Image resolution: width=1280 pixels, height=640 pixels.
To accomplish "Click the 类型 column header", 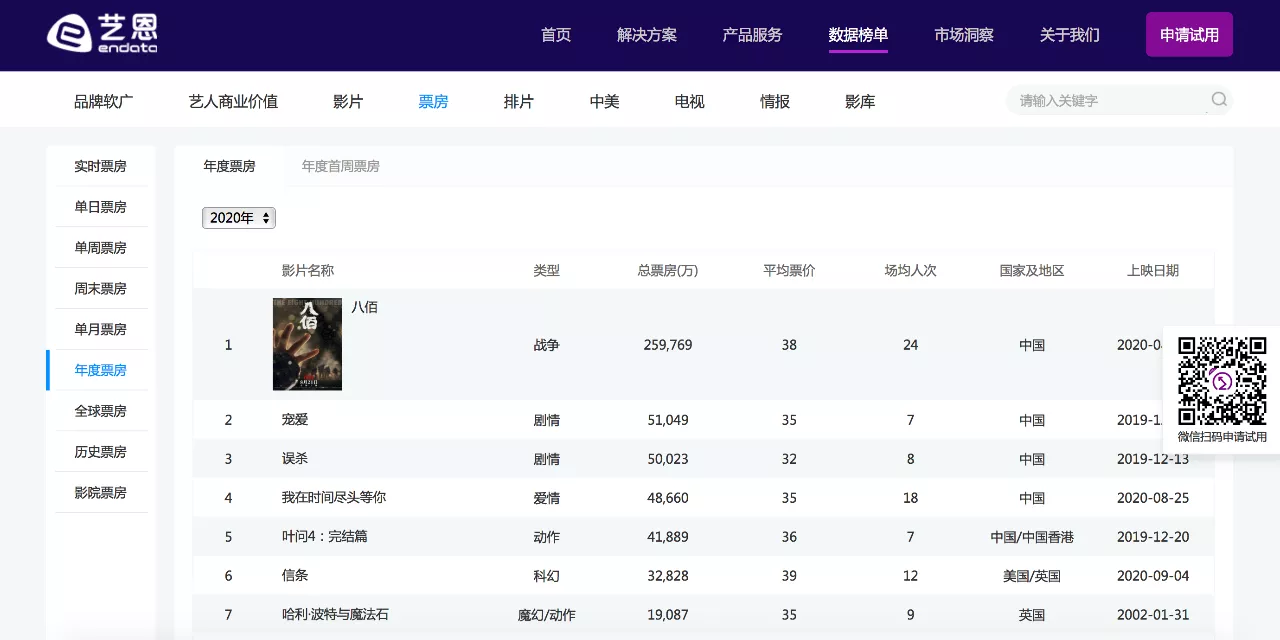I will 547,270.
